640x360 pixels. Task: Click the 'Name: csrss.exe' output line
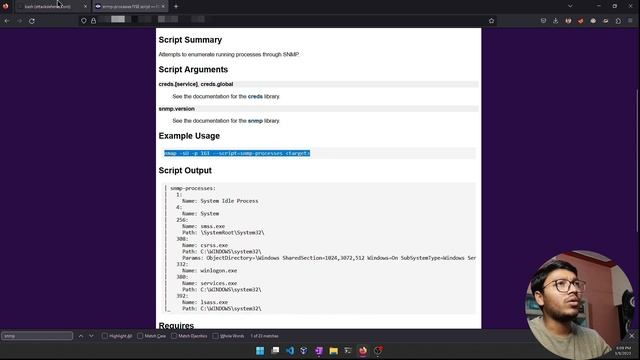[205, 245]
